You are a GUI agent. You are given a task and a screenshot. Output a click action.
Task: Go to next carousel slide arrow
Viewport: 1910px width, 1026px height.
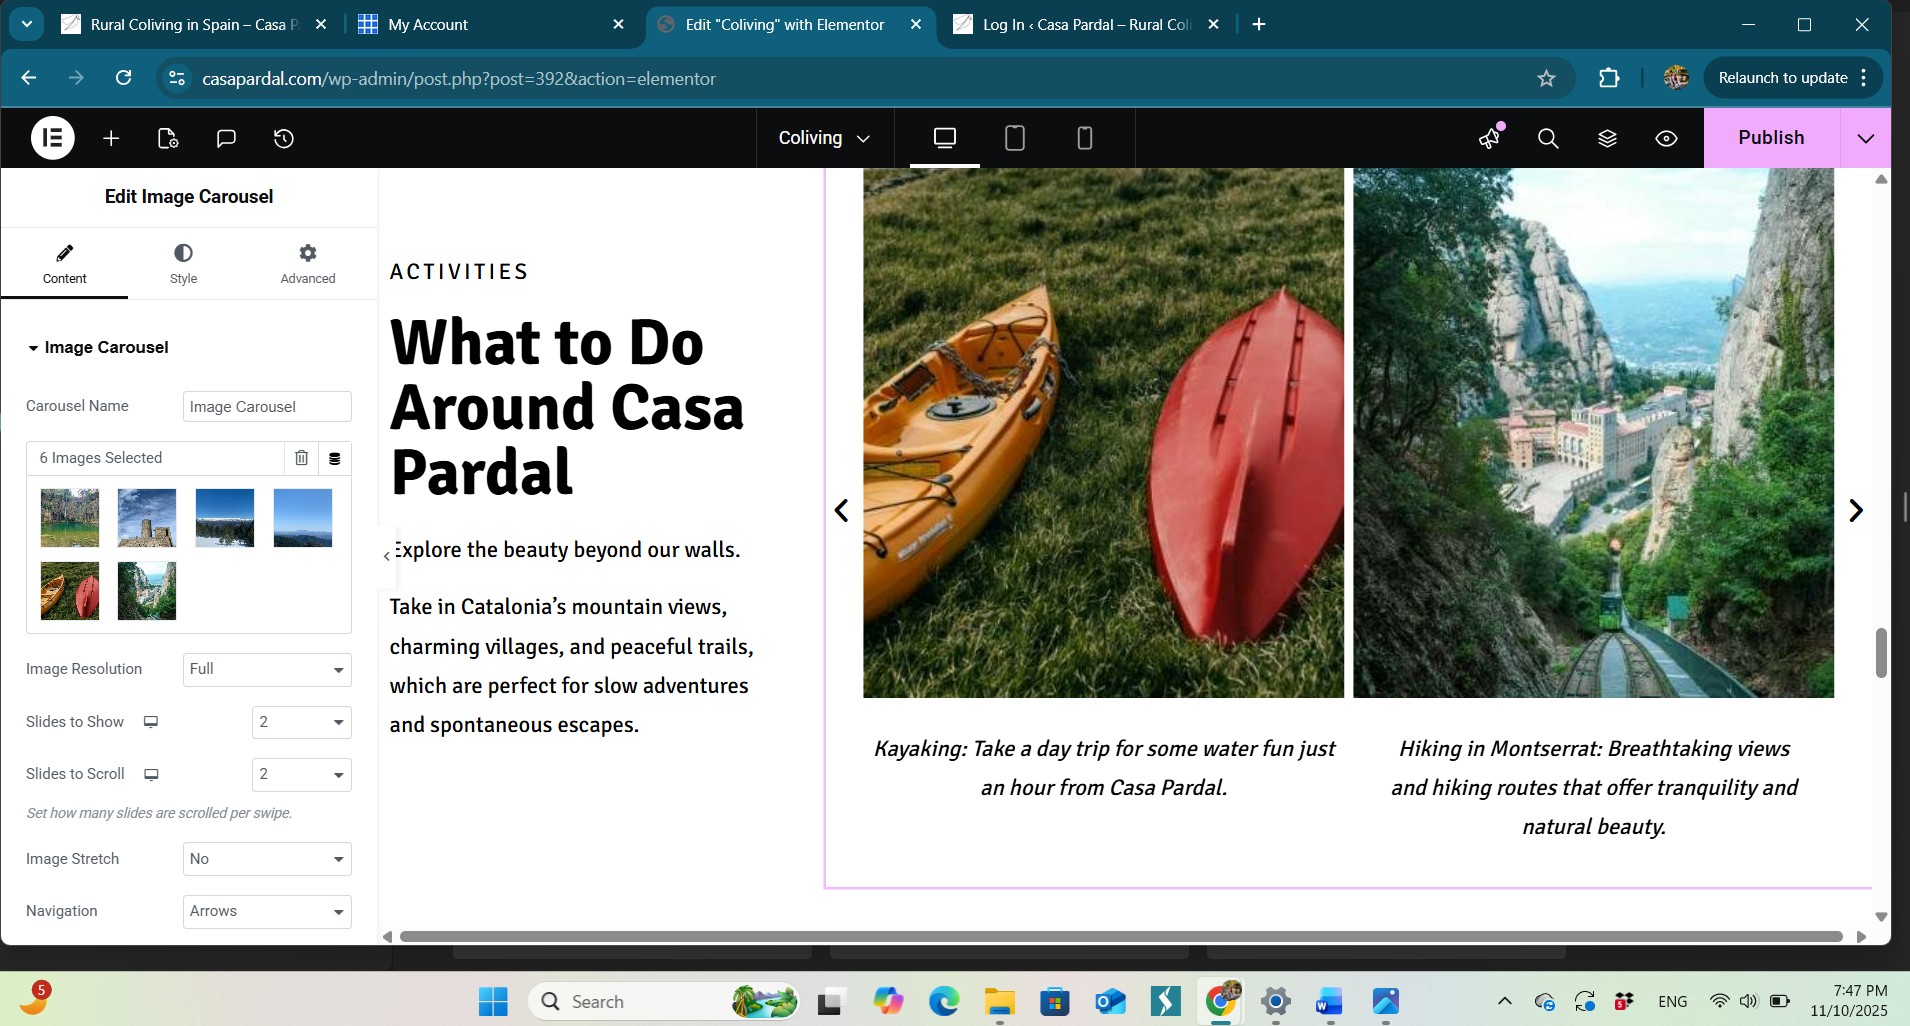1856,510
